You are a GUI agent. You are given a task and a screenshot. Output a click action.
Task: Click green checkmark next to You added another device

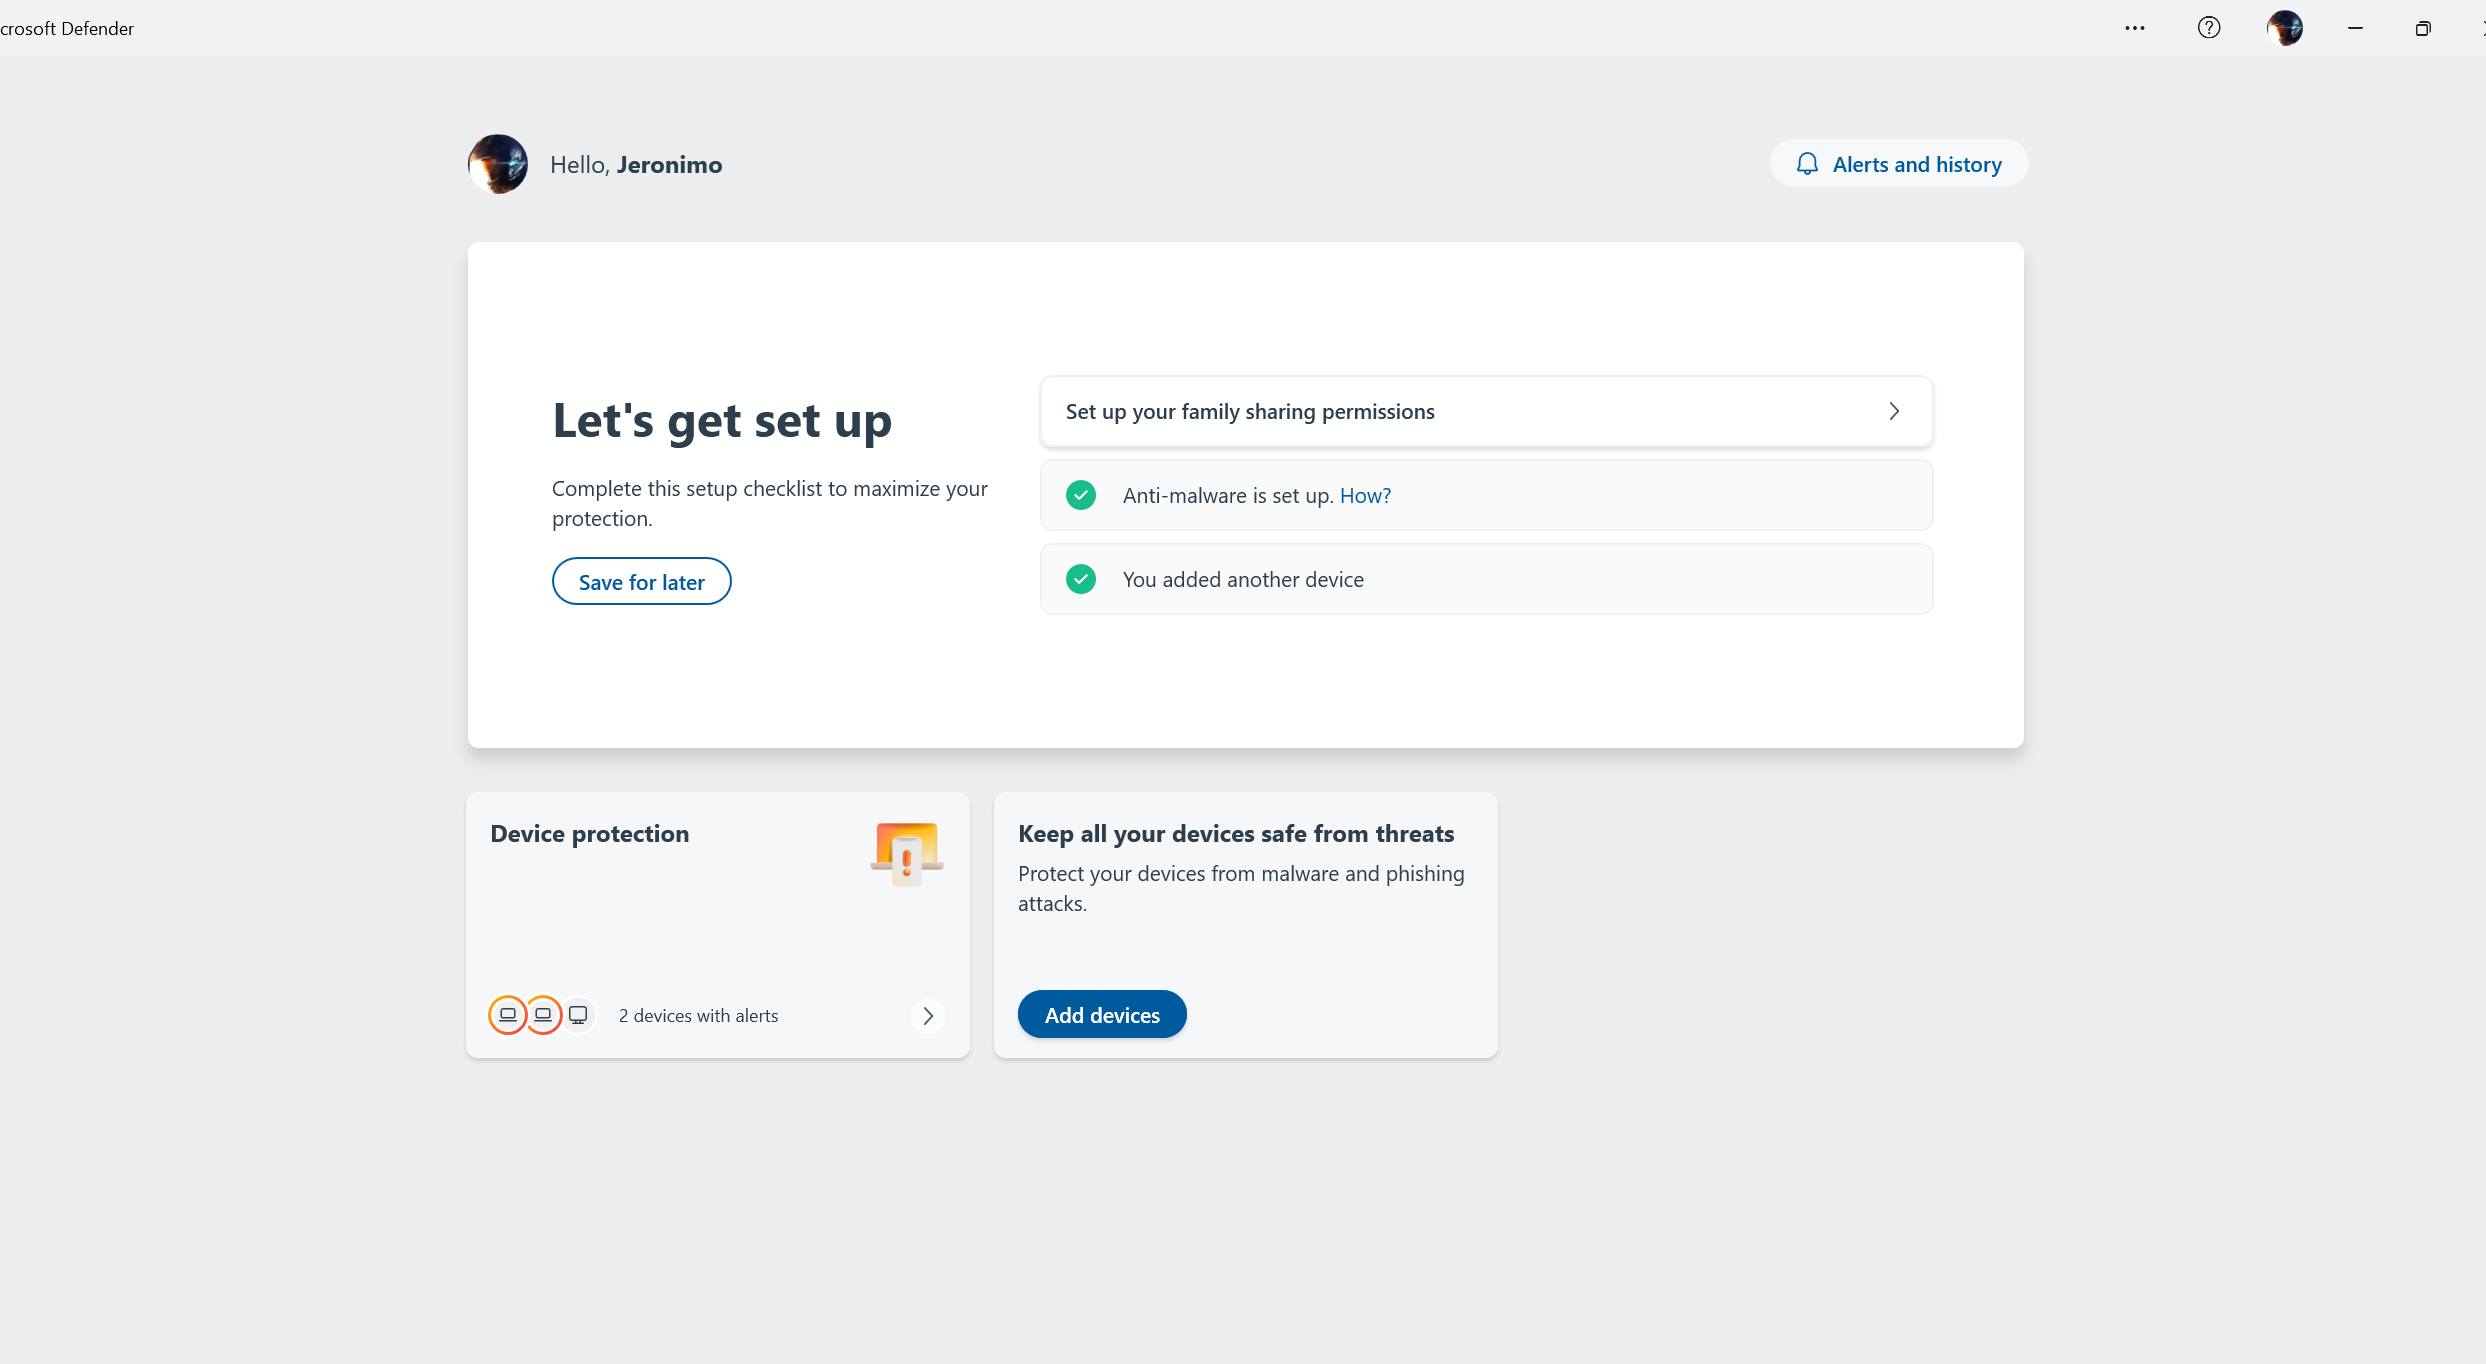tap(1081, 579)
